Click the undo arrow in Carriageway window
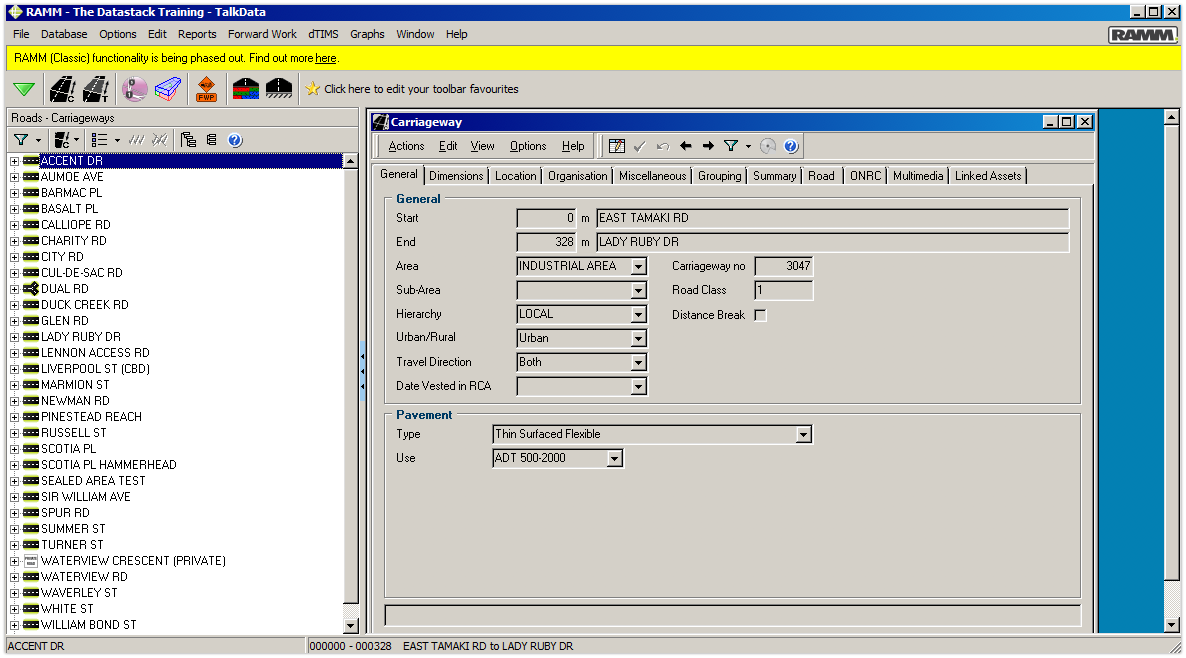 (x=662, y=145)
